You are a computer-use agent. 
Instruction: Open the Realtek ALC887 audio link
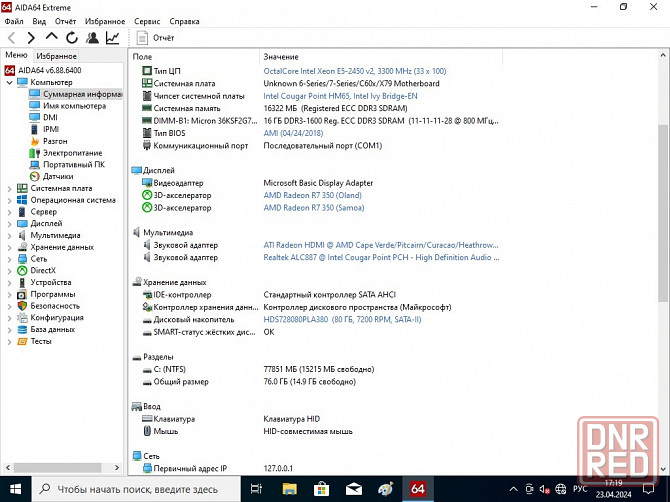pos(381,258)
